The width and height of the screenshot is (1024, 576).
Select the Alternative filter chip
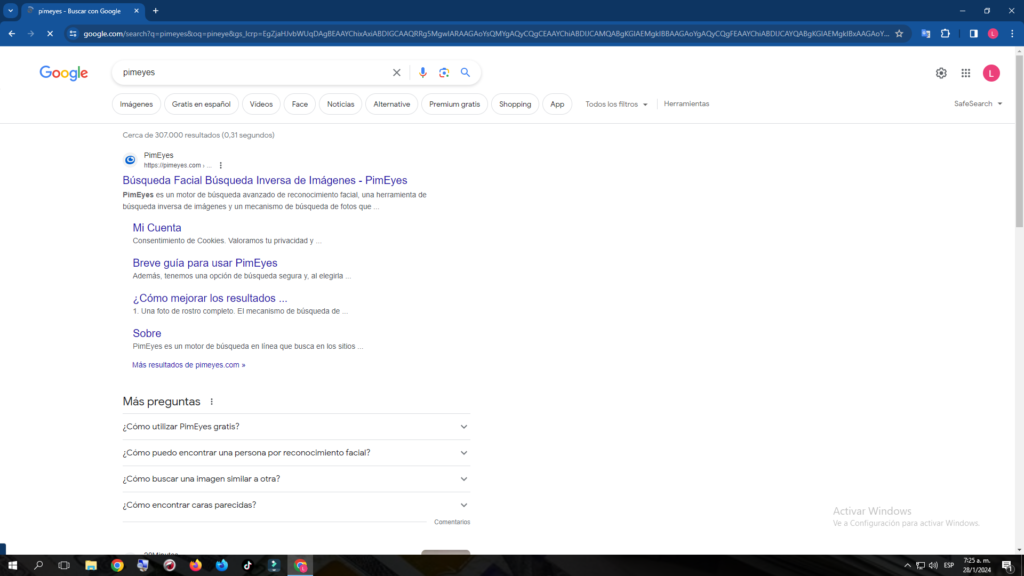pos(392,104)
